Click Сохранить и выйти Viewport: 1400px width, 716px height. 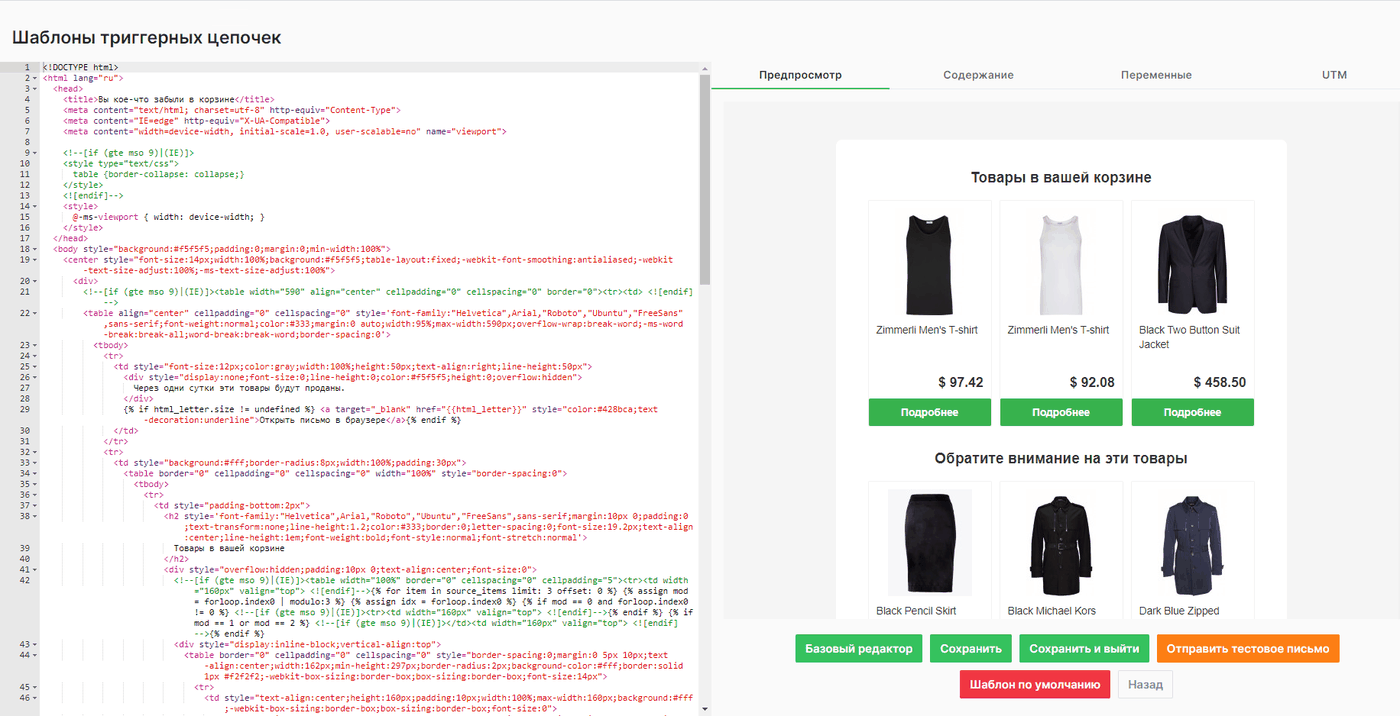[1084, 649]
